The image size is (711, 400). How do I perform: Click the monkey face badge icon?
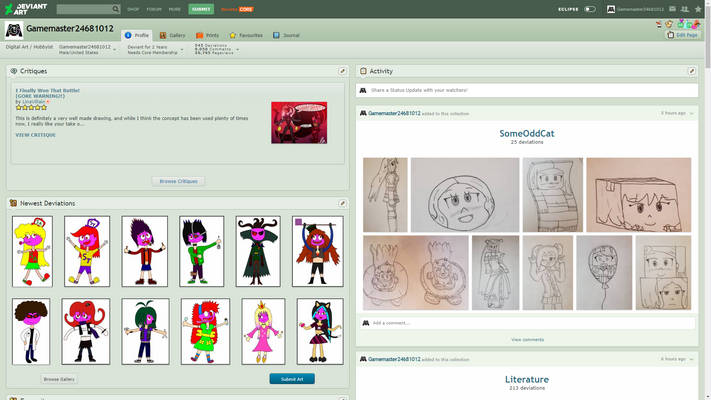pyautogui.click(x=669, y=24)
